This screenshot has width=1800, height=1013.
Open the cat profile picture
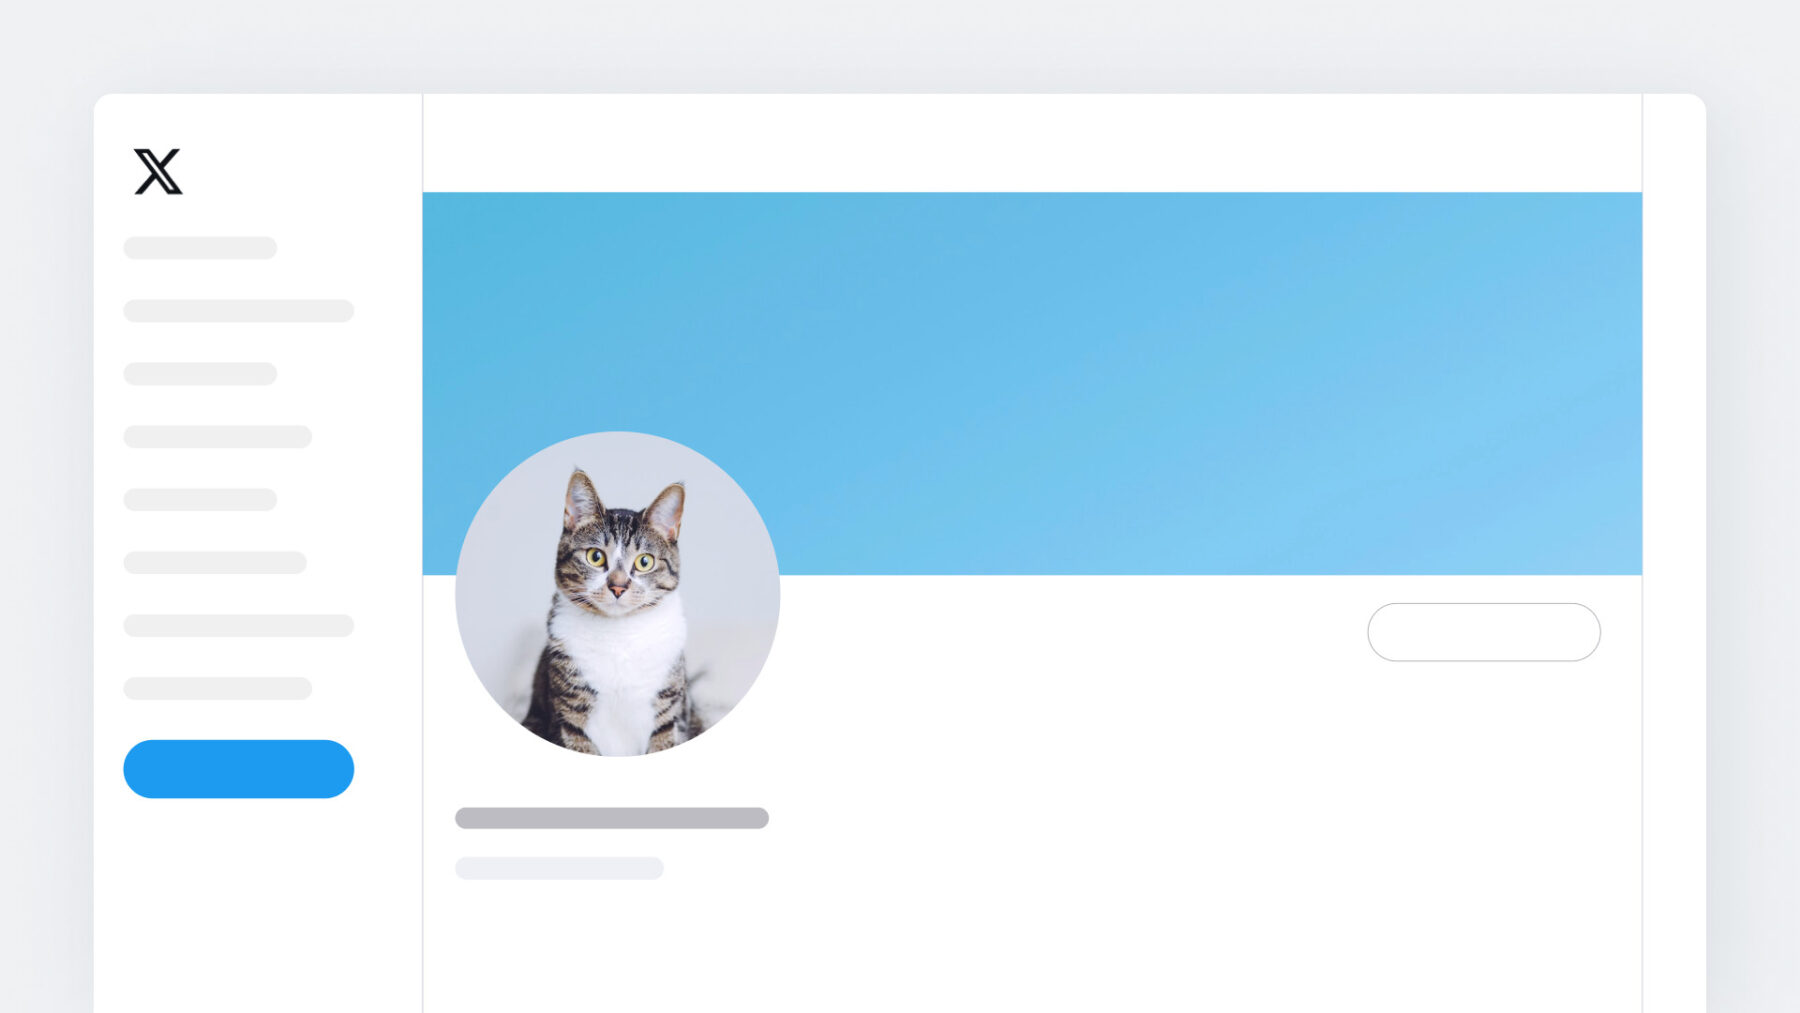[x=617, y=594]
